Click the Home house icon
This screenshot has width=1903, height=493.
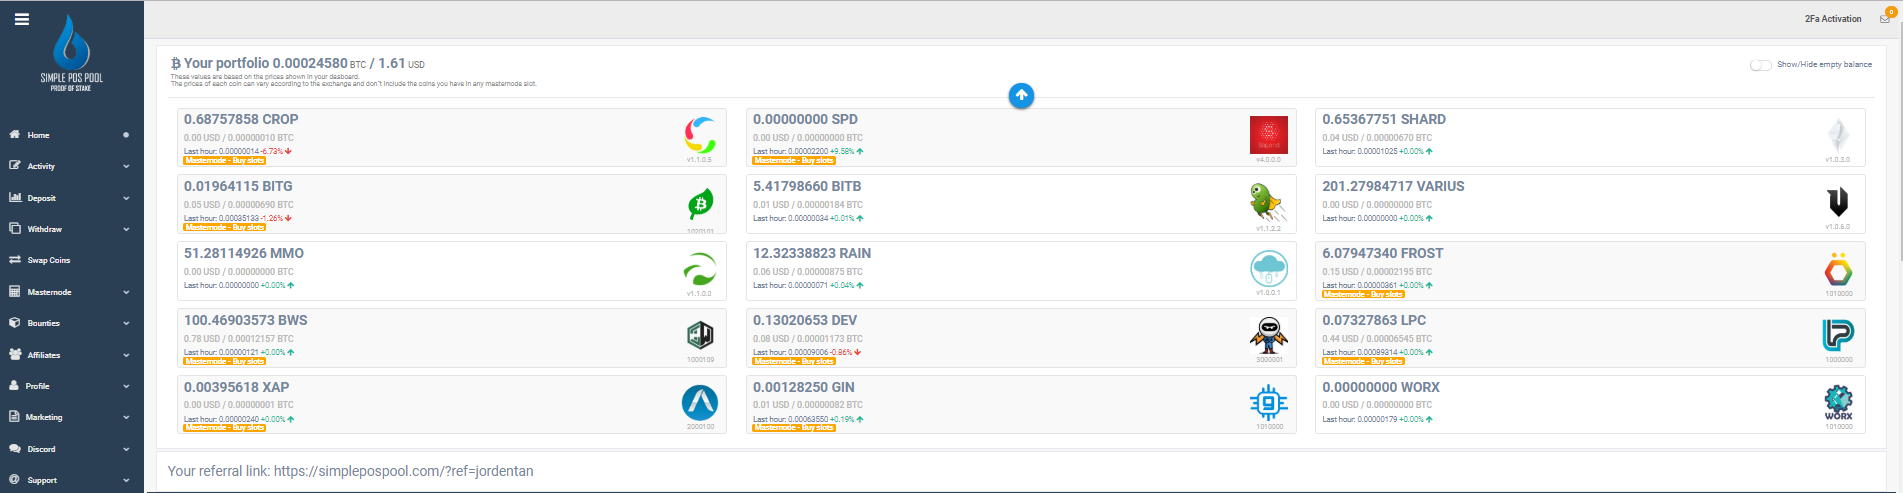14,134
